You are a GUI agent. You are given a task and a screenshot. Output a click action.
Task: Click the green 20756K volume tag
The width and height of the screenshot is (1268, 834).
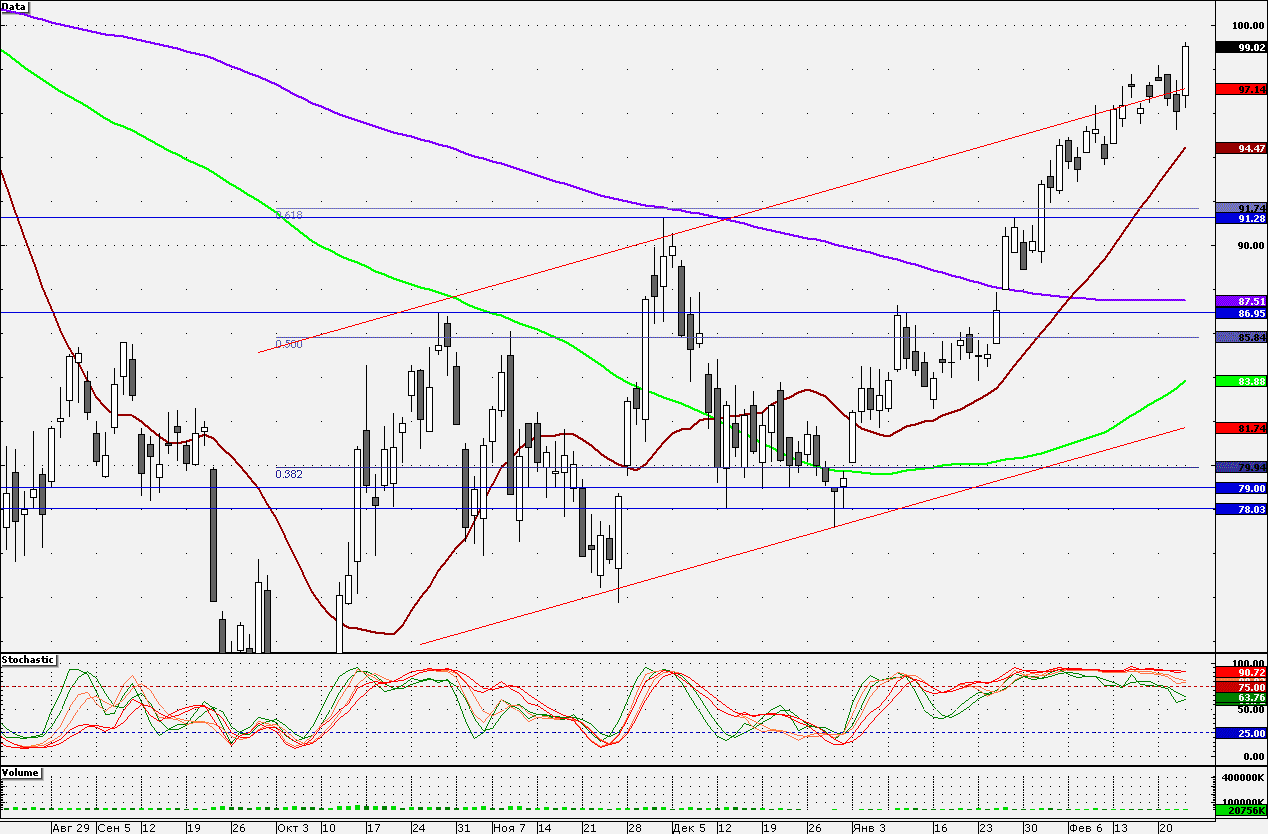[1239, 809]
